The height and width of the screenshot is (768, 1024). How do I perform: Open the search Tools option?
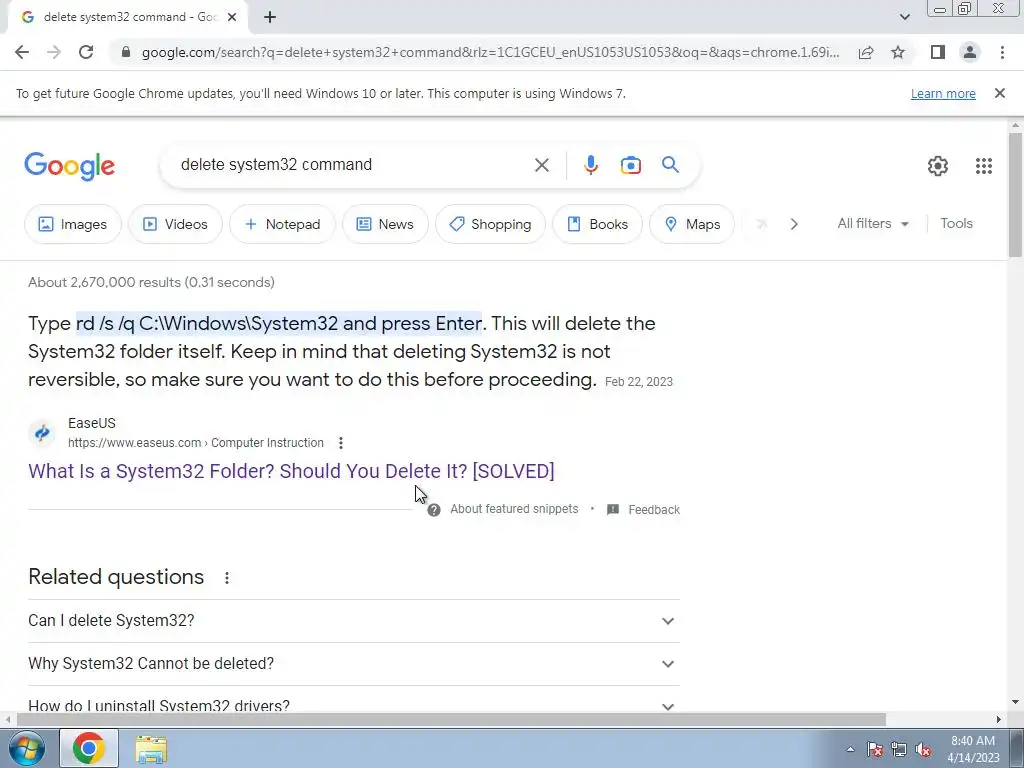[956, 223]
